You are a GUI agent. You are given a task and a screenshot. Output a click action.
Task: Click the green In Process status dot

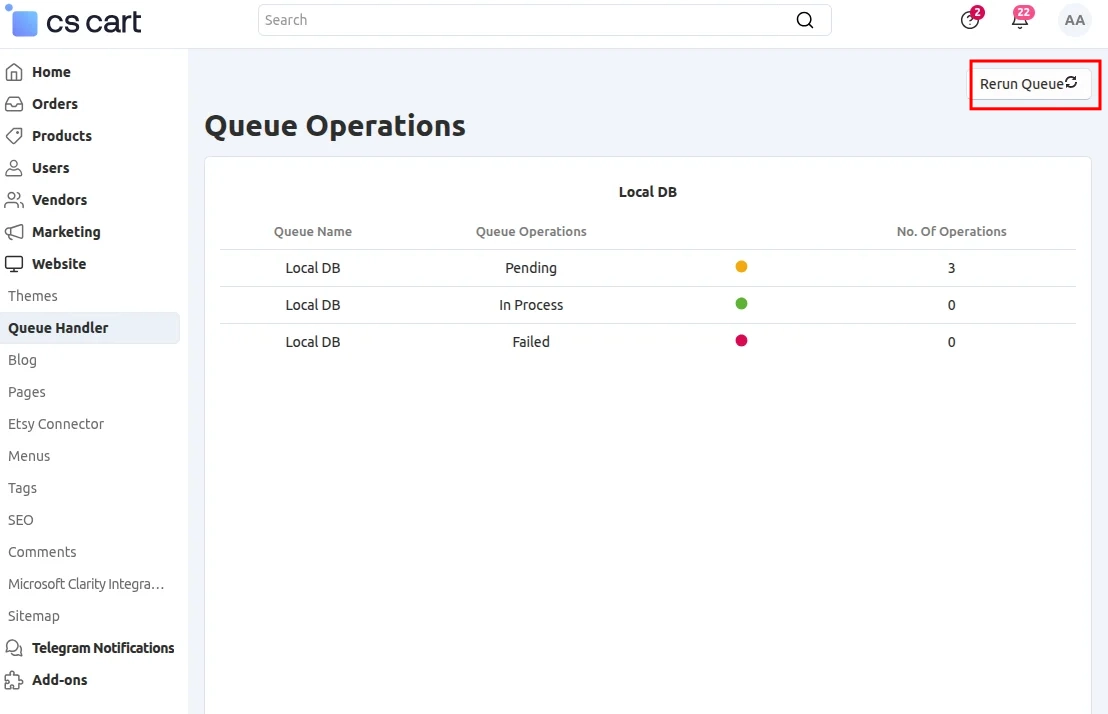pyautogui.click(x=741, y=303)
